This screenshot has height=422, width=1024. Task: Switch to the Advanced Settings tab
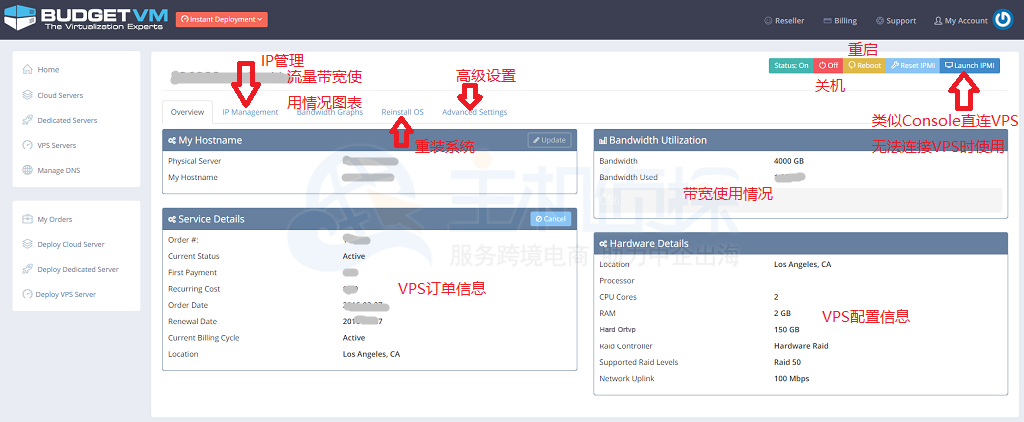tap(474, 112)
